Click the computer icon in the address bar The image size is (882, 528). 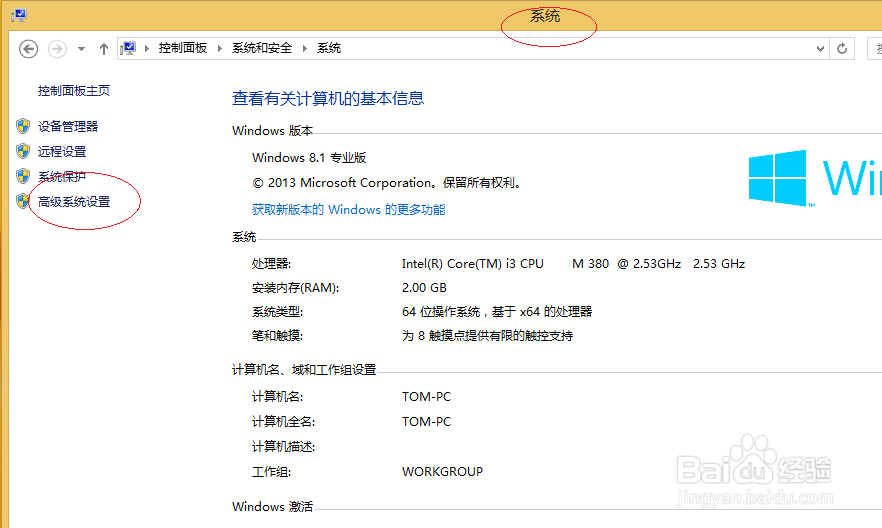tap(128, 48)
